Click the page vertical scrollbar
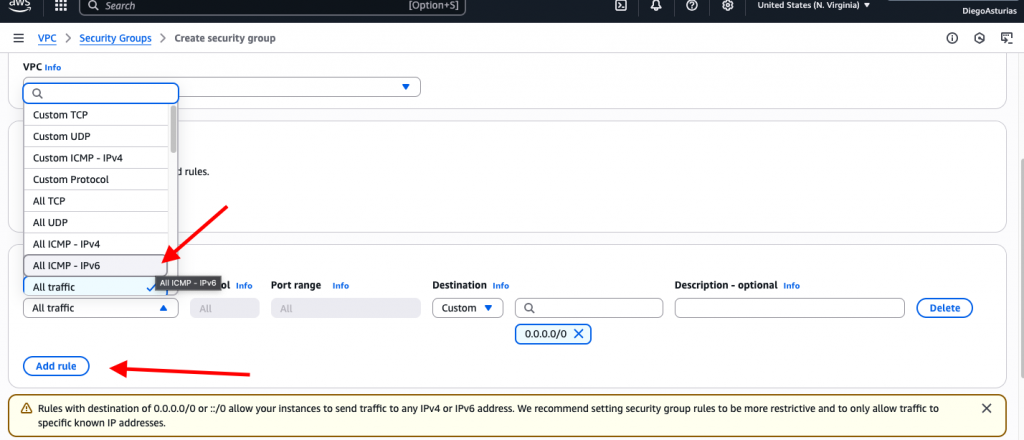Screen dimensions: 1024x440 pyautogui.click(x=1020, y=268)
